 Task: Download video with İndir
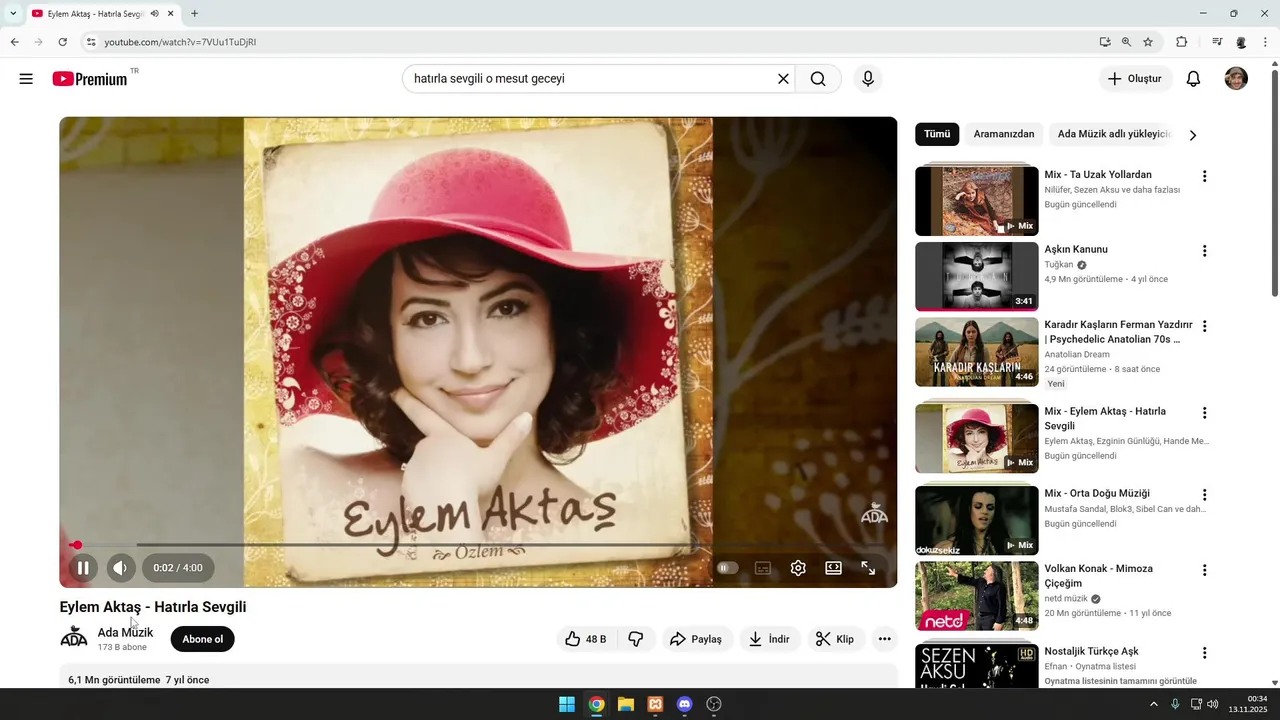(769, 639)
